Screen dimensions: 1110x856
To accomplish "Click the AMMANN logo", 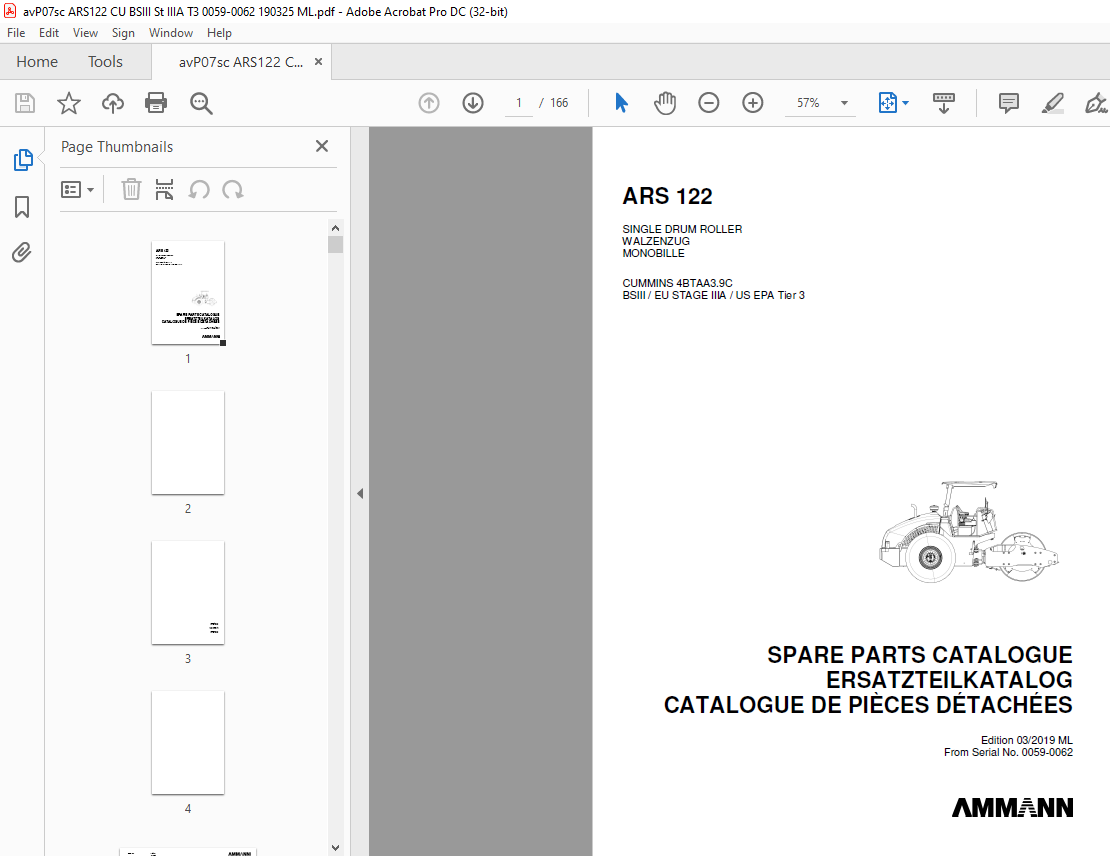I will pyautogui.click(x=1012, y=808).
